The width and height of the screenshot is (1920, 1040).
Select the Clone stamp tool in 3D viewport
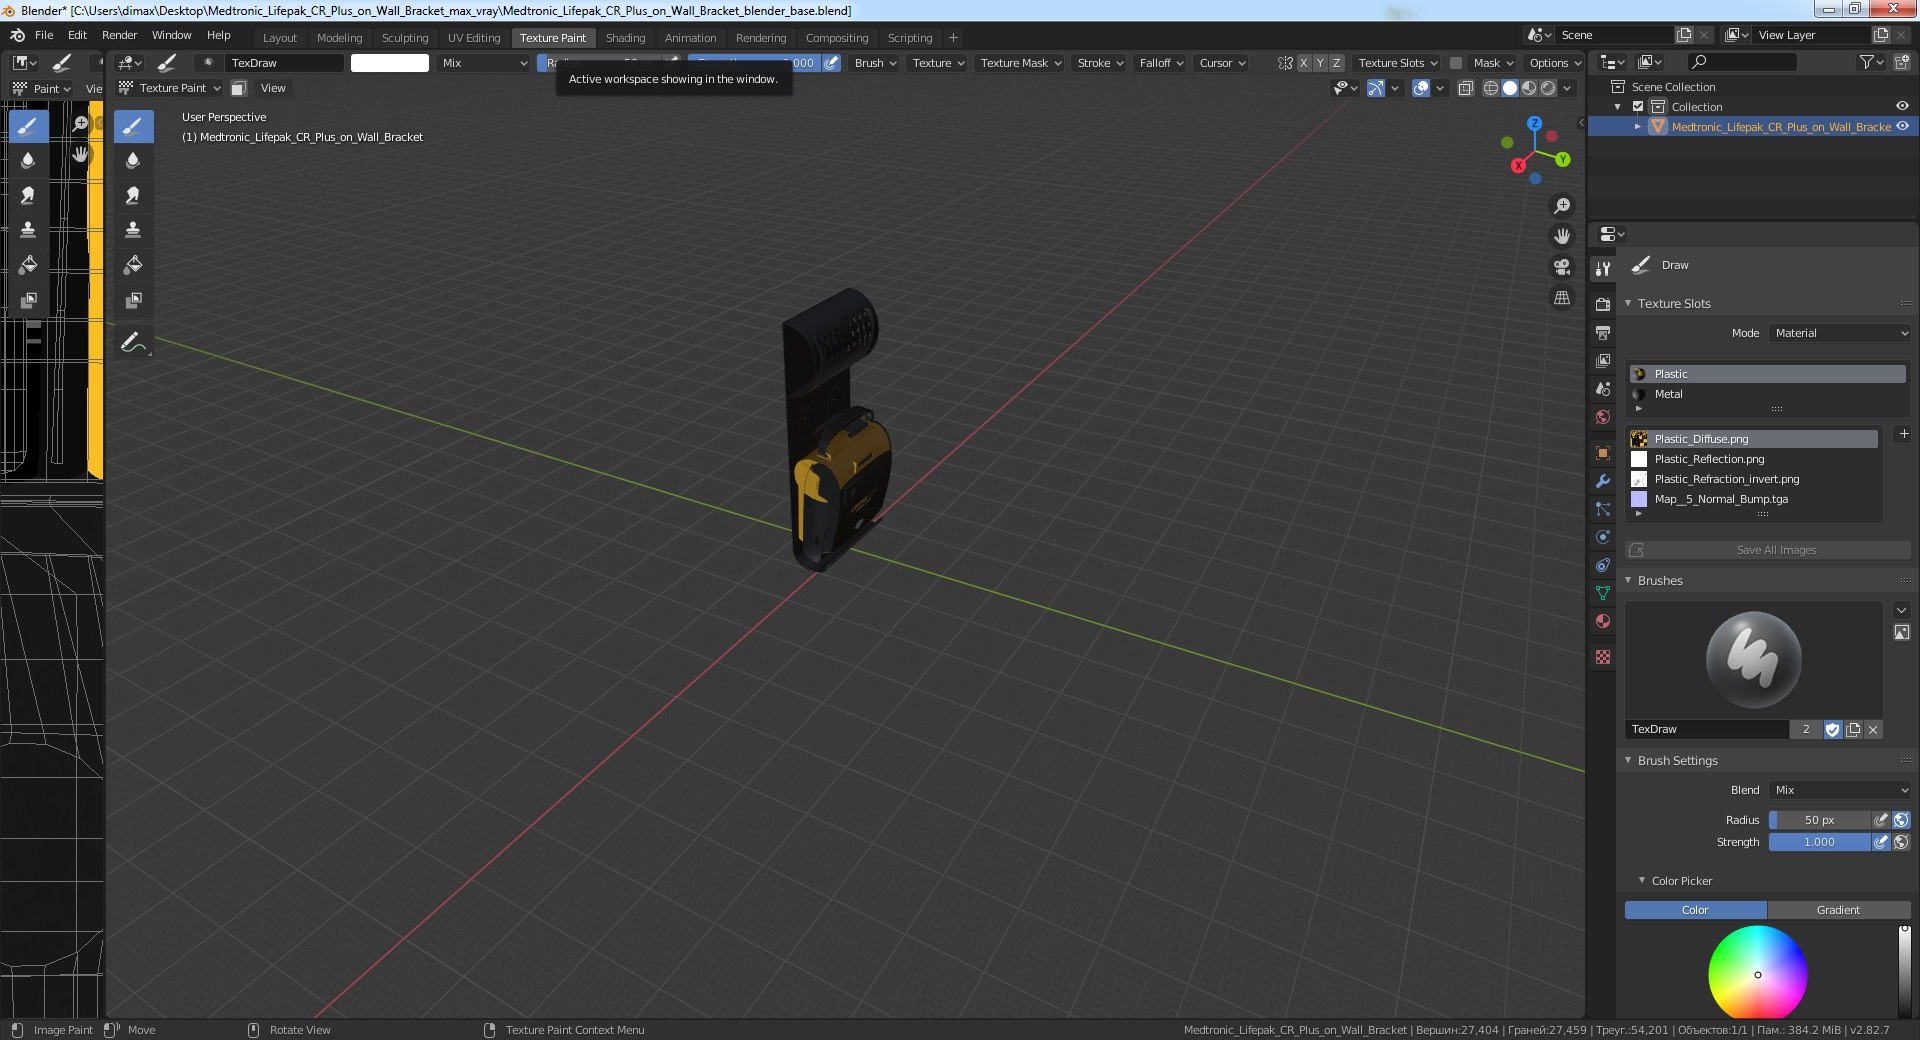tap(133, 230)
